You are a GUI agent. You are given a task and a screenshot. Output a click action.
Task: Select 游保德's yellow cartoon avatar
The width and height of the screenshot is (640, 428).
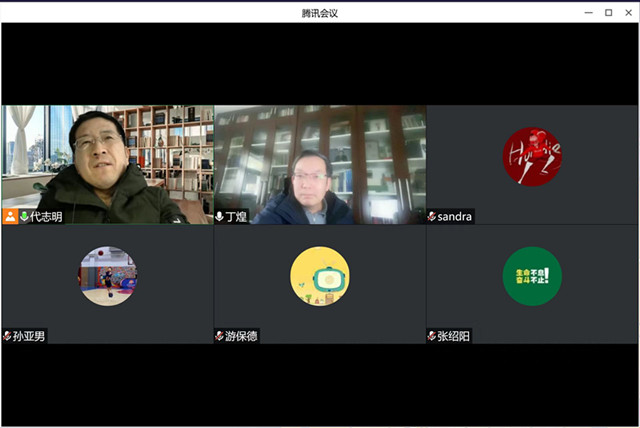pyautogui.click(x=320, y=275)
